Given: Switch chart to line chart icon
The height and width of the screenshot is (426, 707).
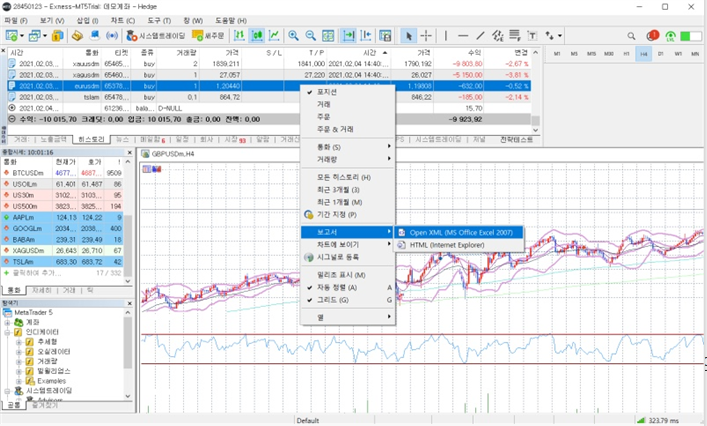Looking at the screenshot, I should tap(274, 36).
